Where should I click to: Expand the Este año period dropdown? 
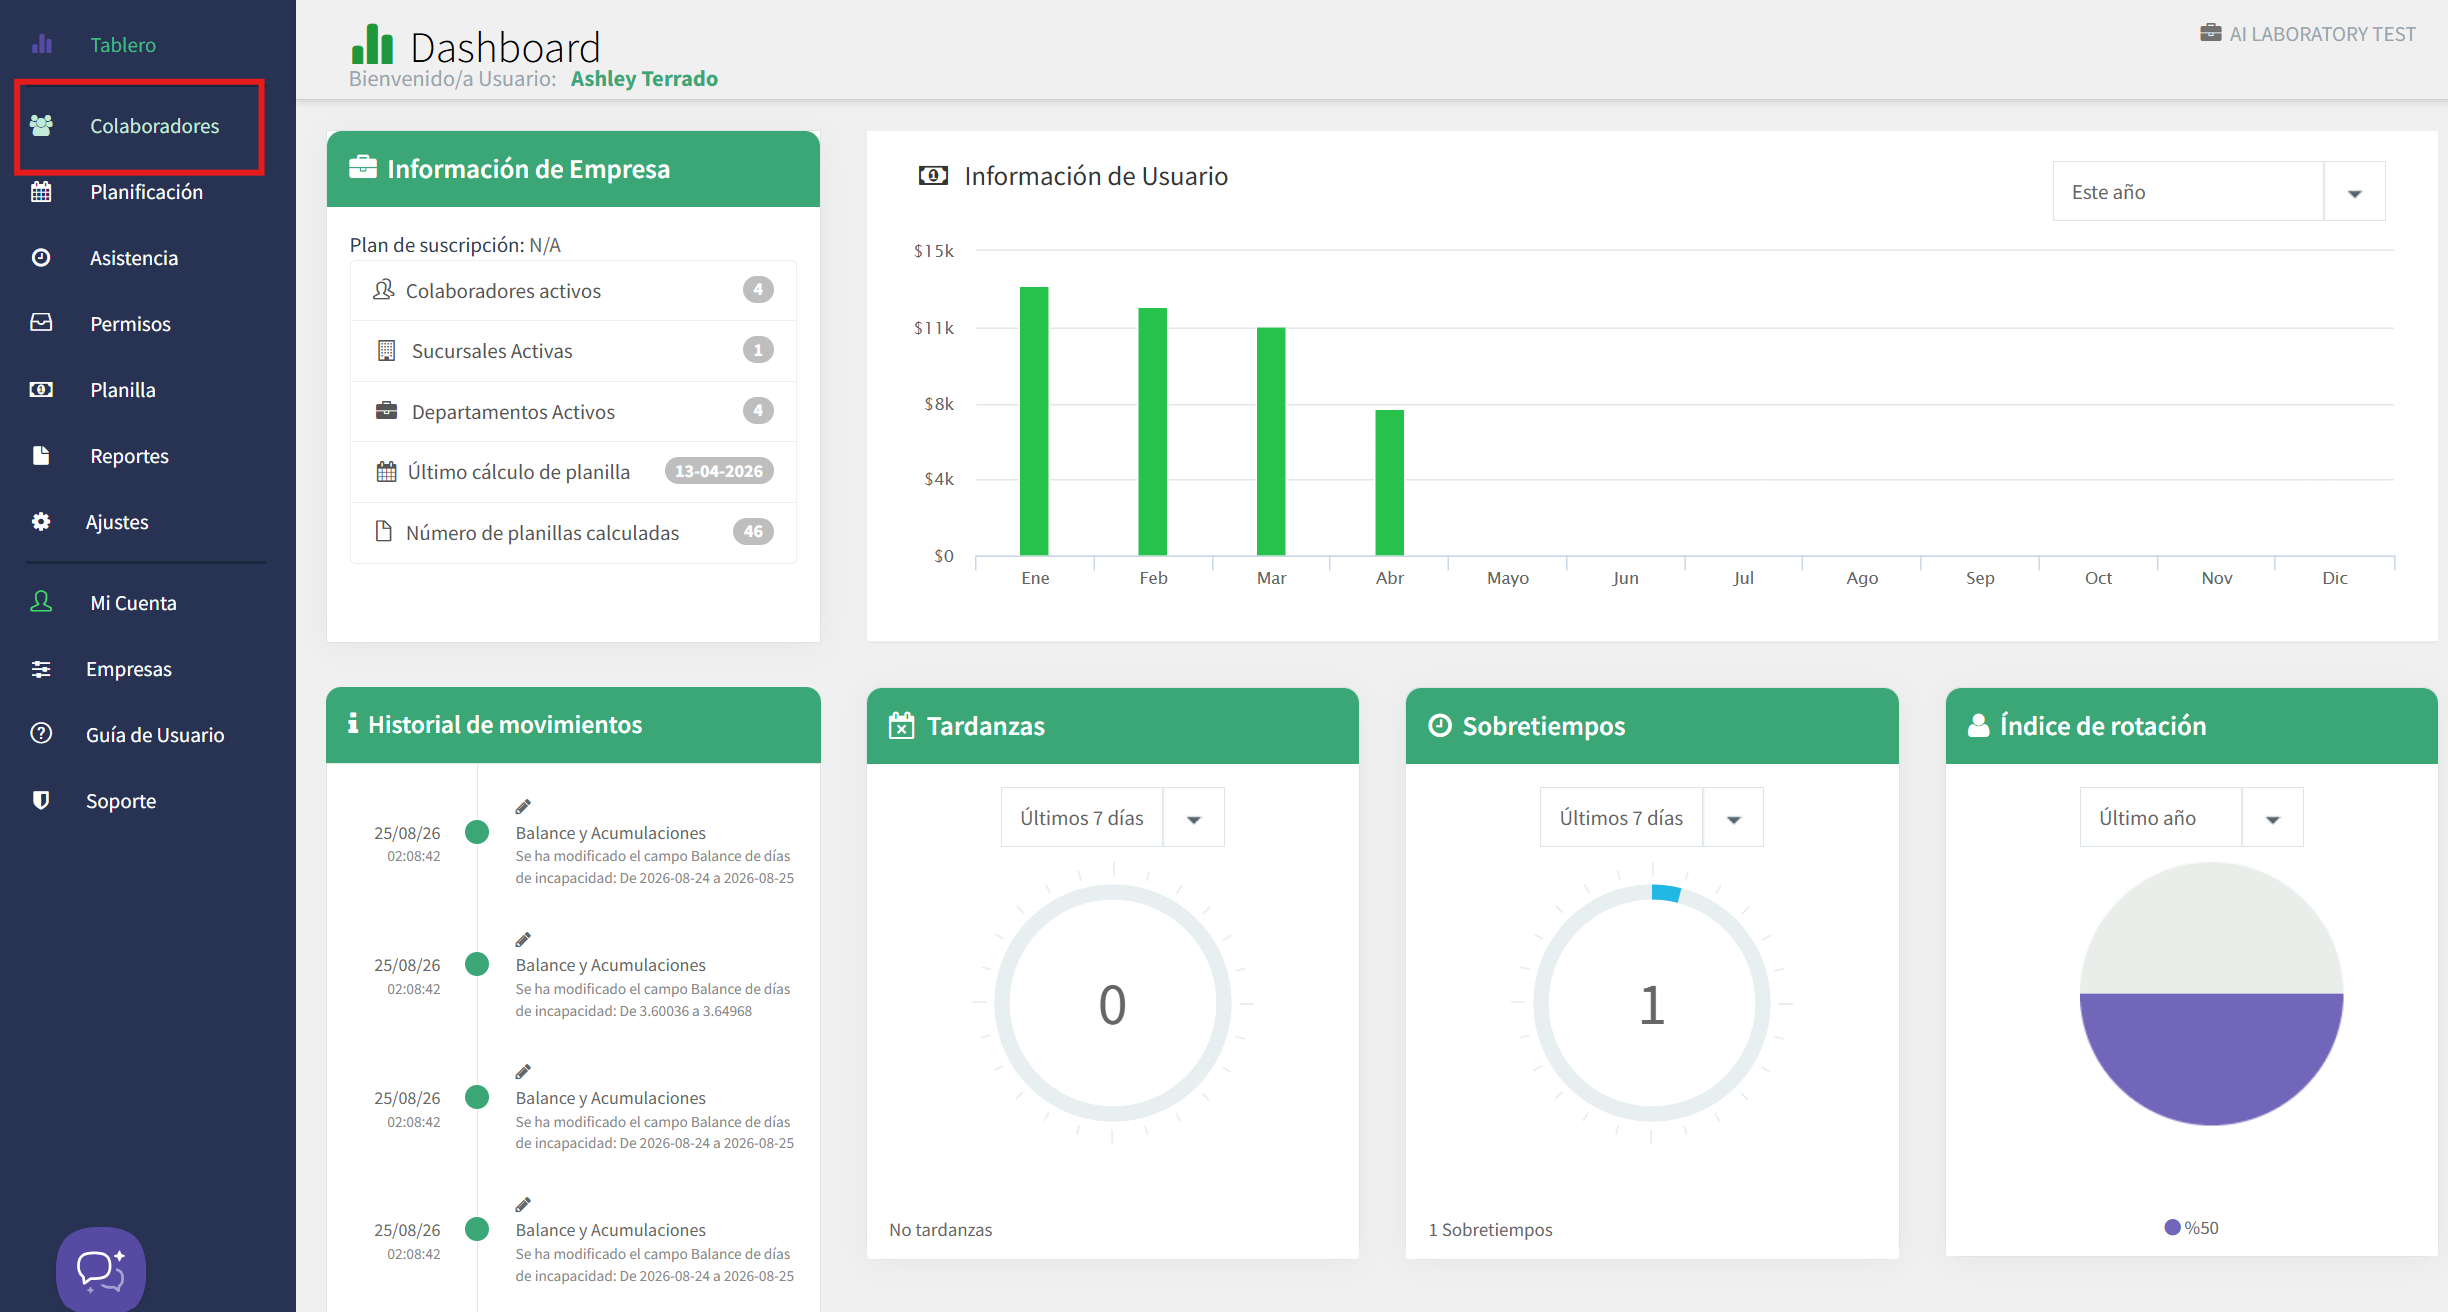tap(2218, 192)
